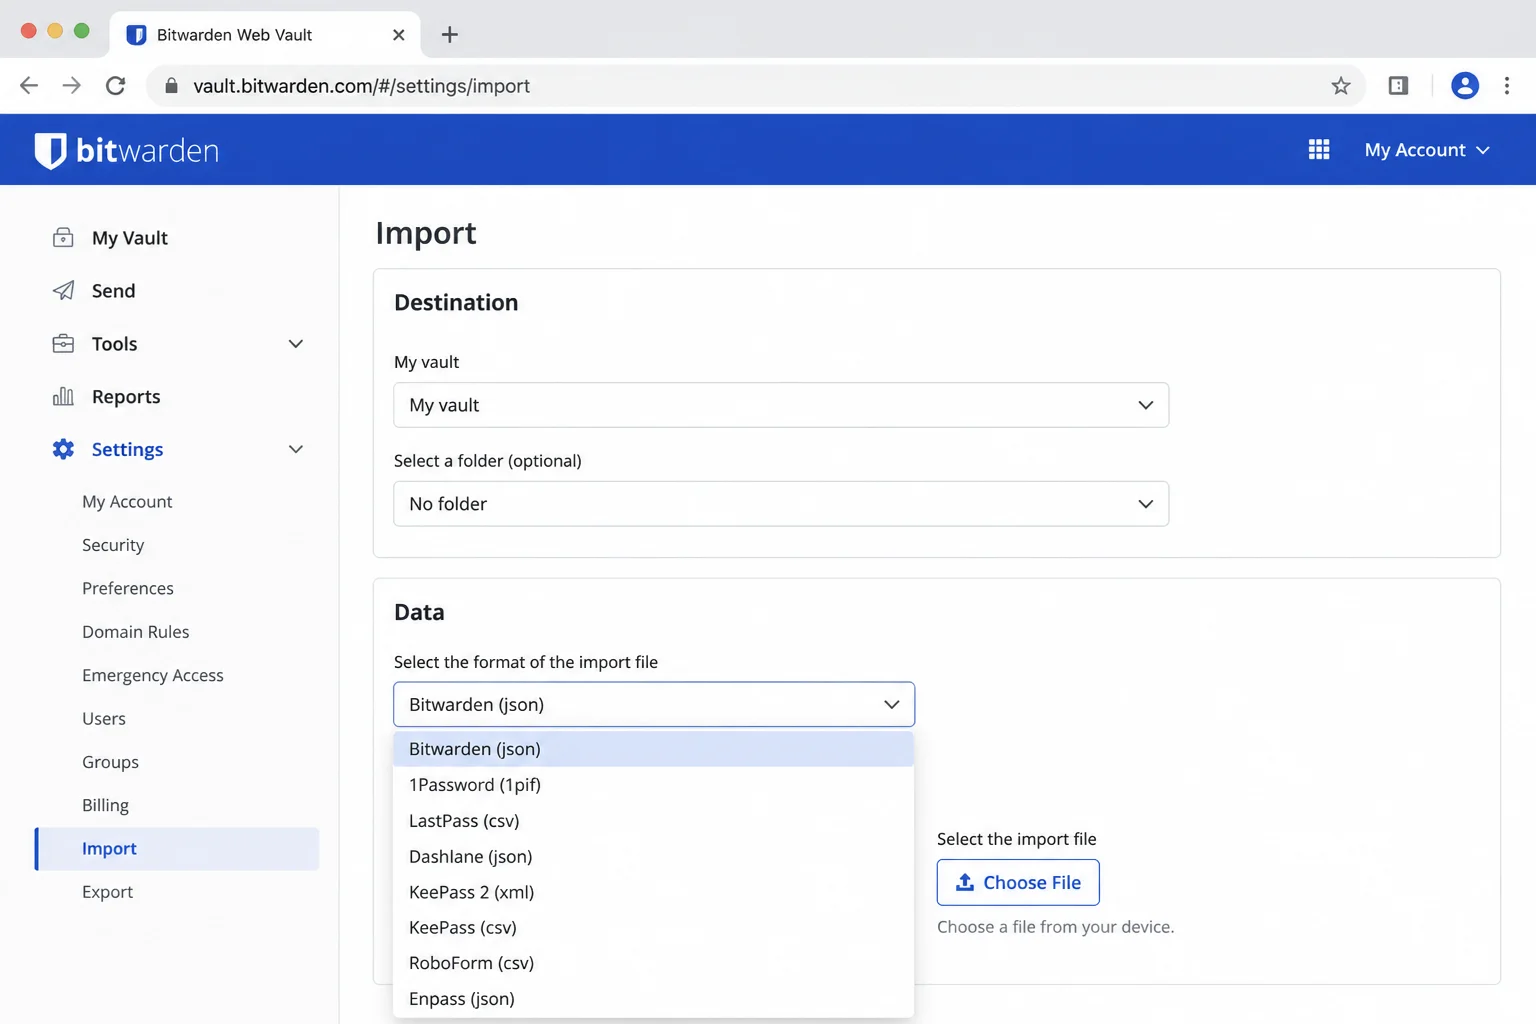1536x1024 pixels.
Task: Select 1Password (1pif) format
Action: [x=654, y=785]
